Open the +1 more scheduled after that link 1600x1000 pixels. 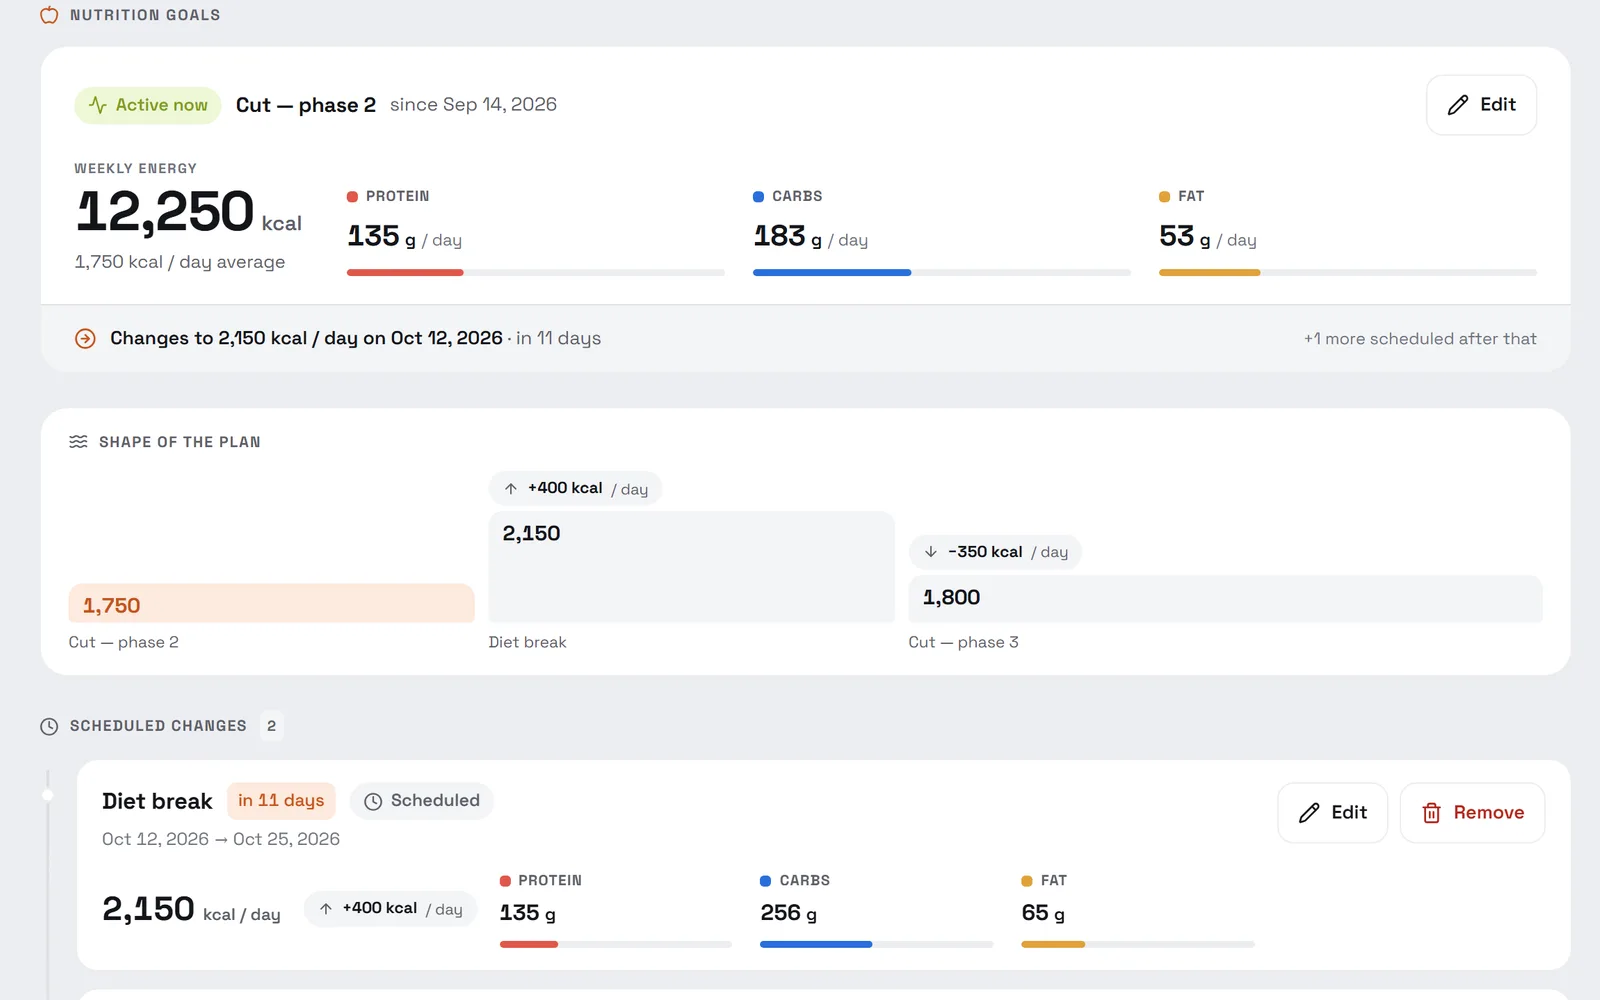(1420, 339)
